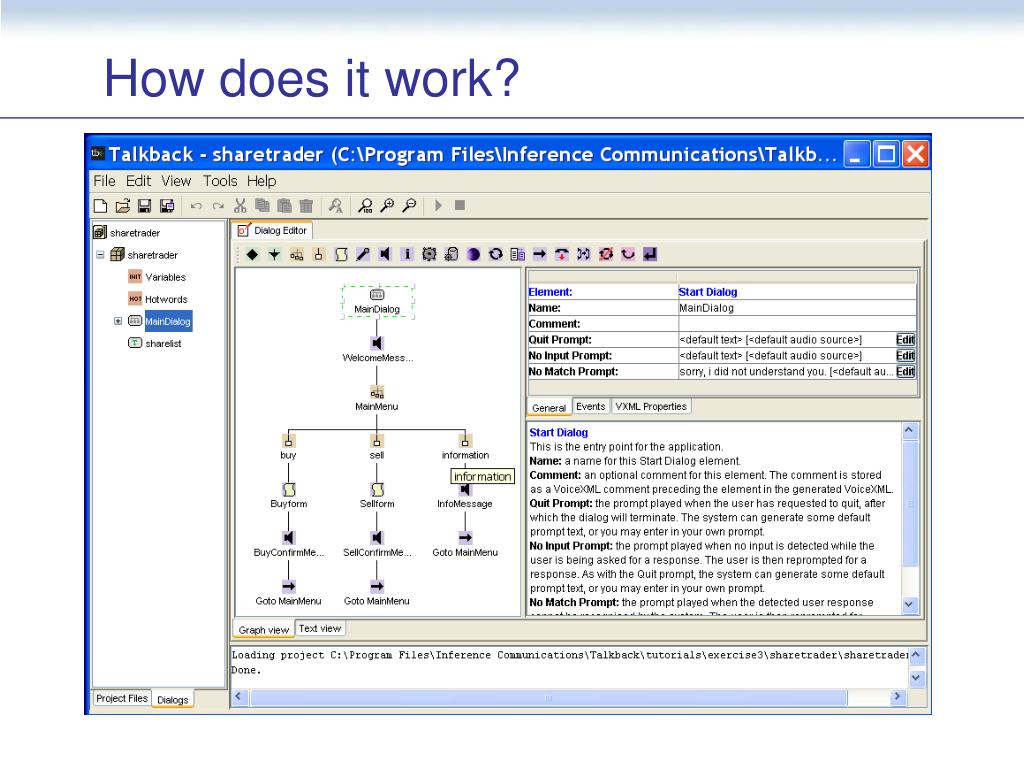Screen dimensions: 1024x768
Task: Select the speaker message tool
Action: coord(385,255)
